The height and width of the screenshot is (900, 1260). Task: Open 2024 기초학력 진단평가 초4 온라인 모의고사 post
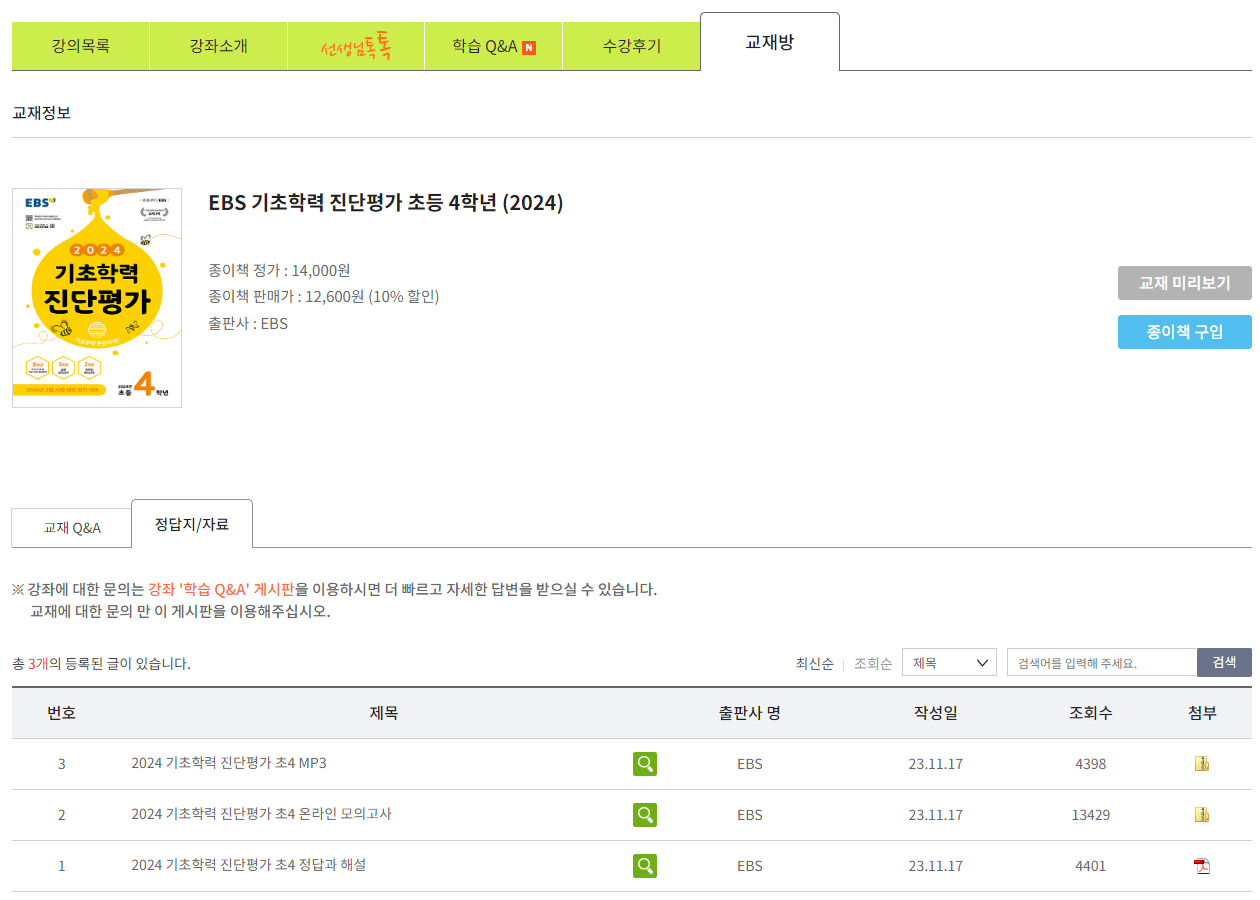point(261,814)
